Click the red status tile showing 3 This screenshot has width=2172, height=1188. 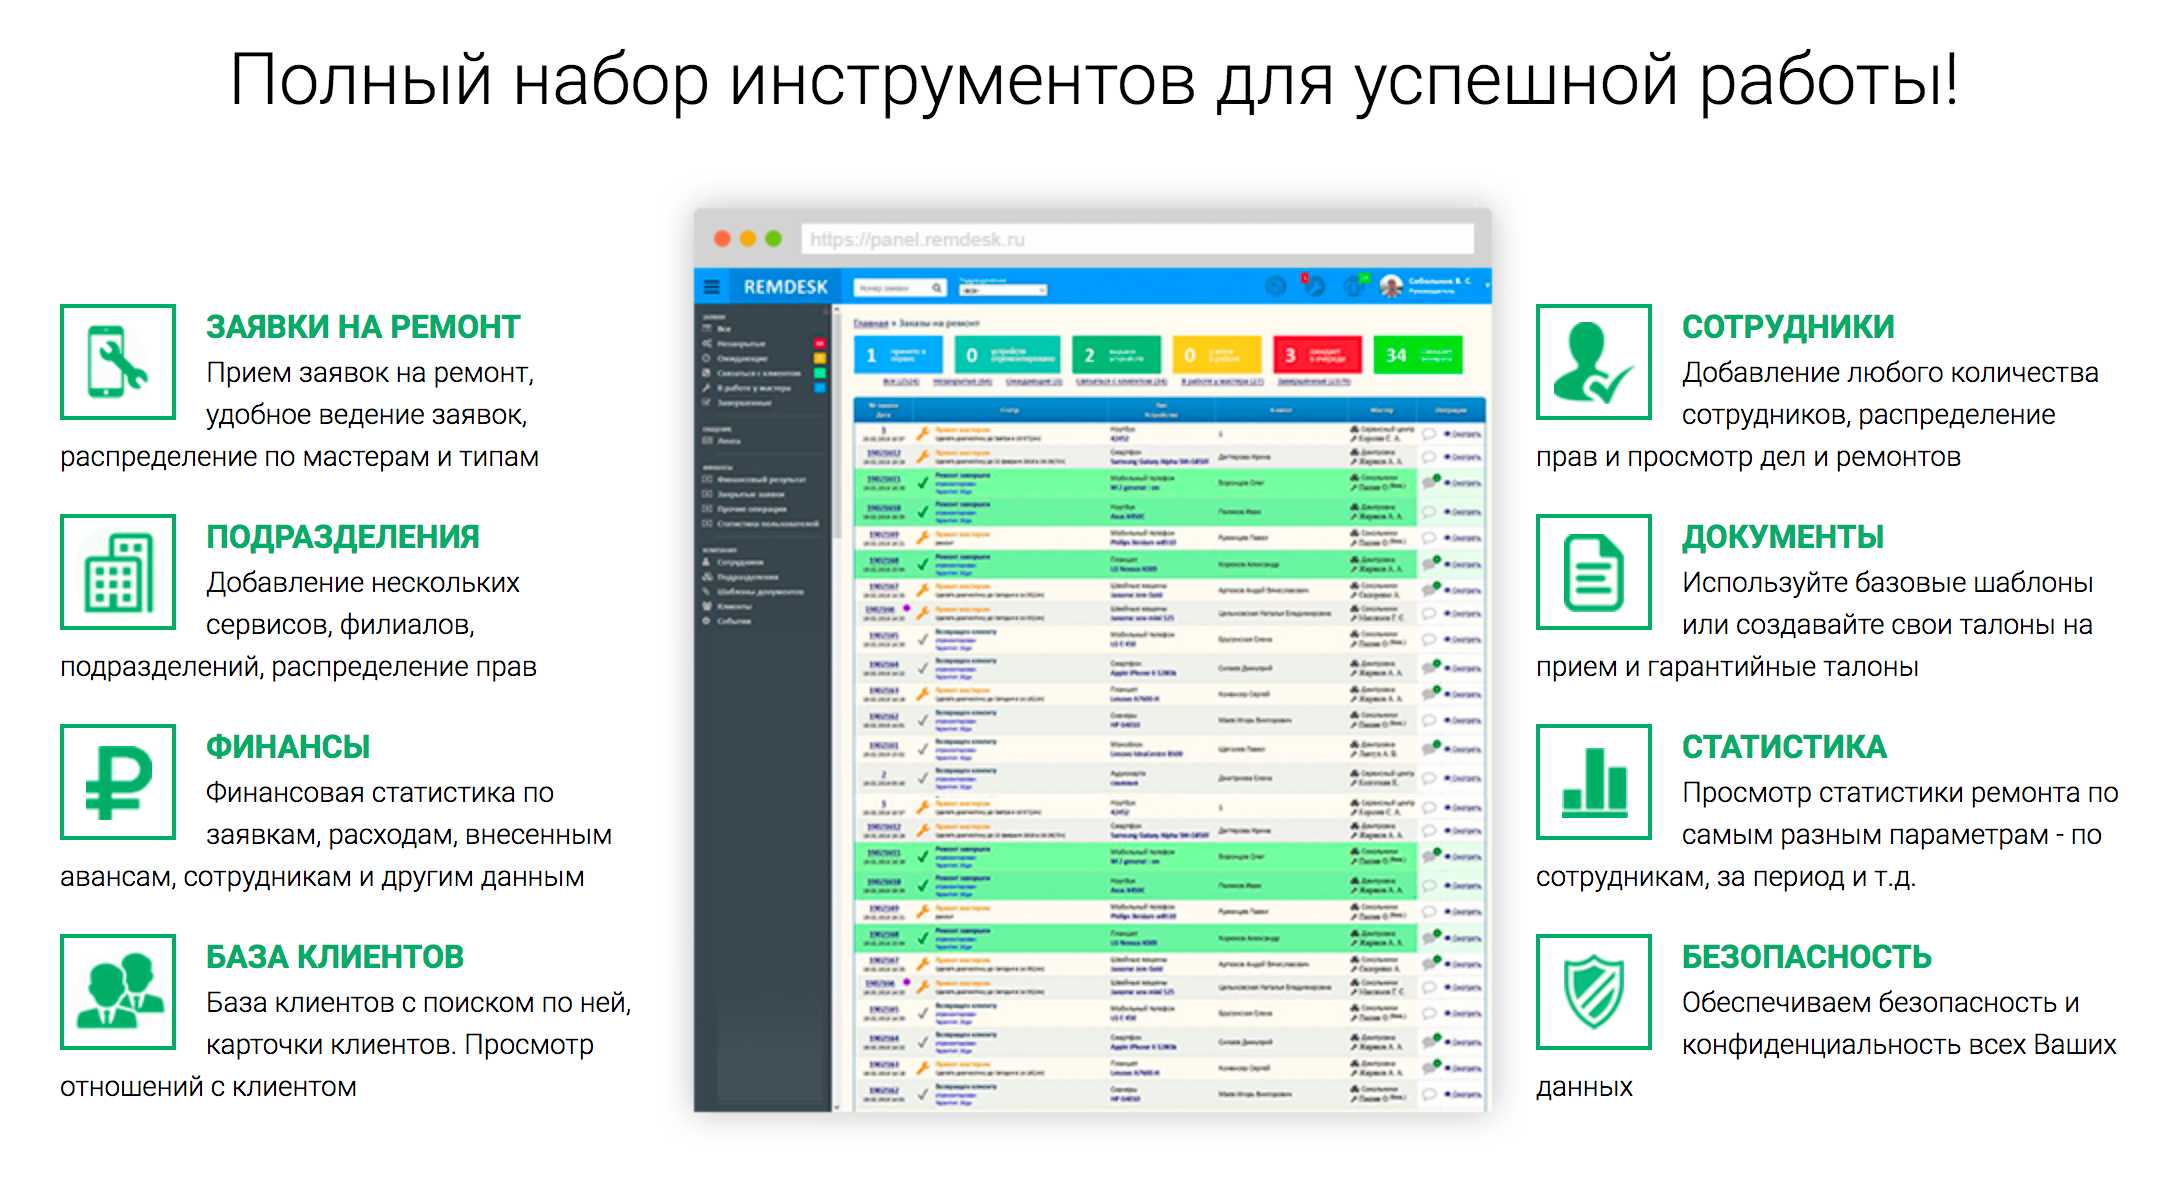click(1317, 355)
